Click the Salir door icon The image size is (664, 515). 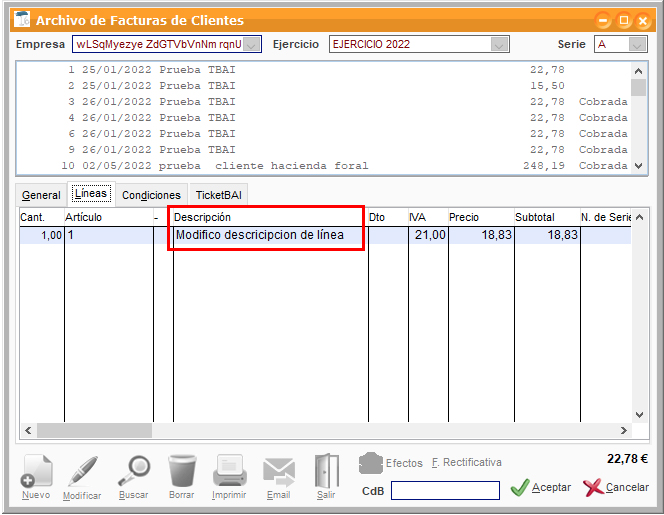click(x=326, y=471)
